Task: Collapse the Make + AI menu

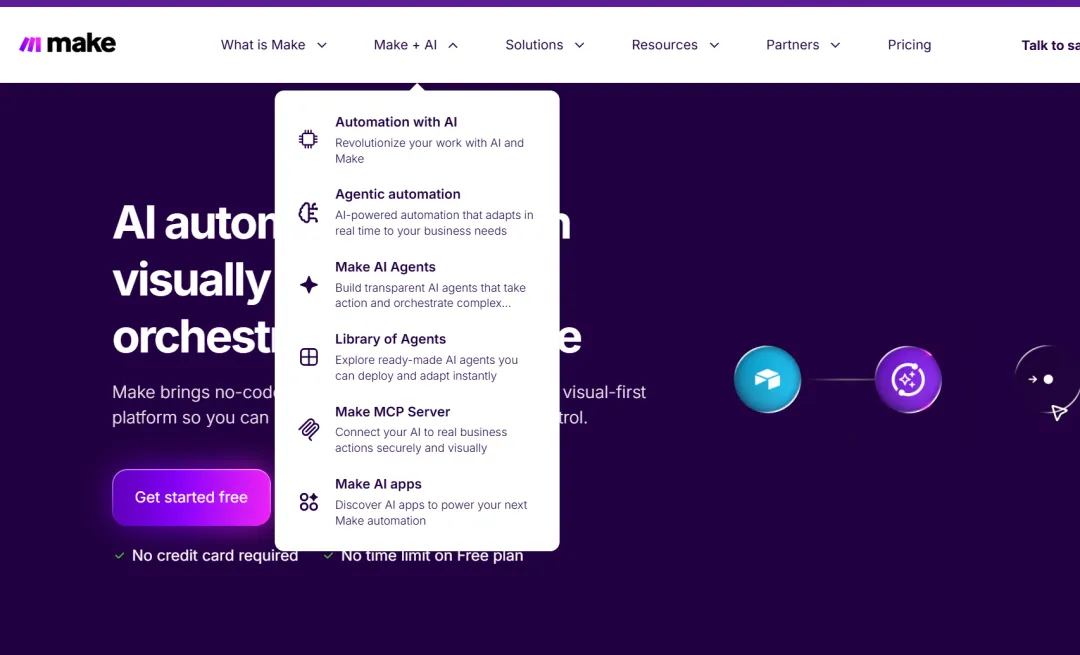Action: click(415, 45)
